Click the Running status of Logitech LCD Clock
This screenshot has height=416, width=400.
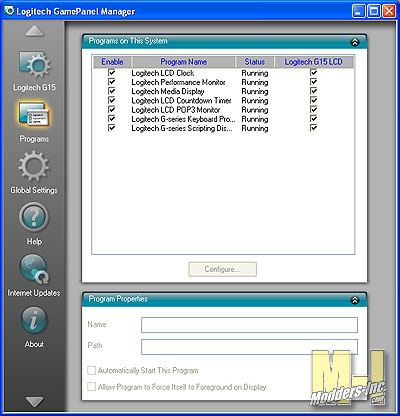255,73
